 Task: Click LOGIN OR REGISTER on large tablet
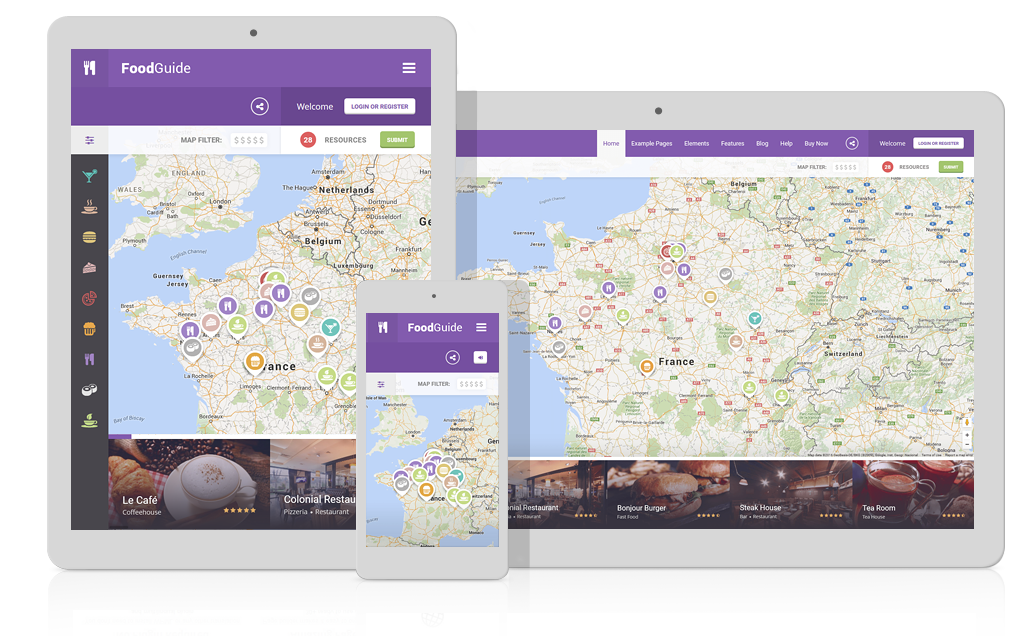click(x=380, y=106)
